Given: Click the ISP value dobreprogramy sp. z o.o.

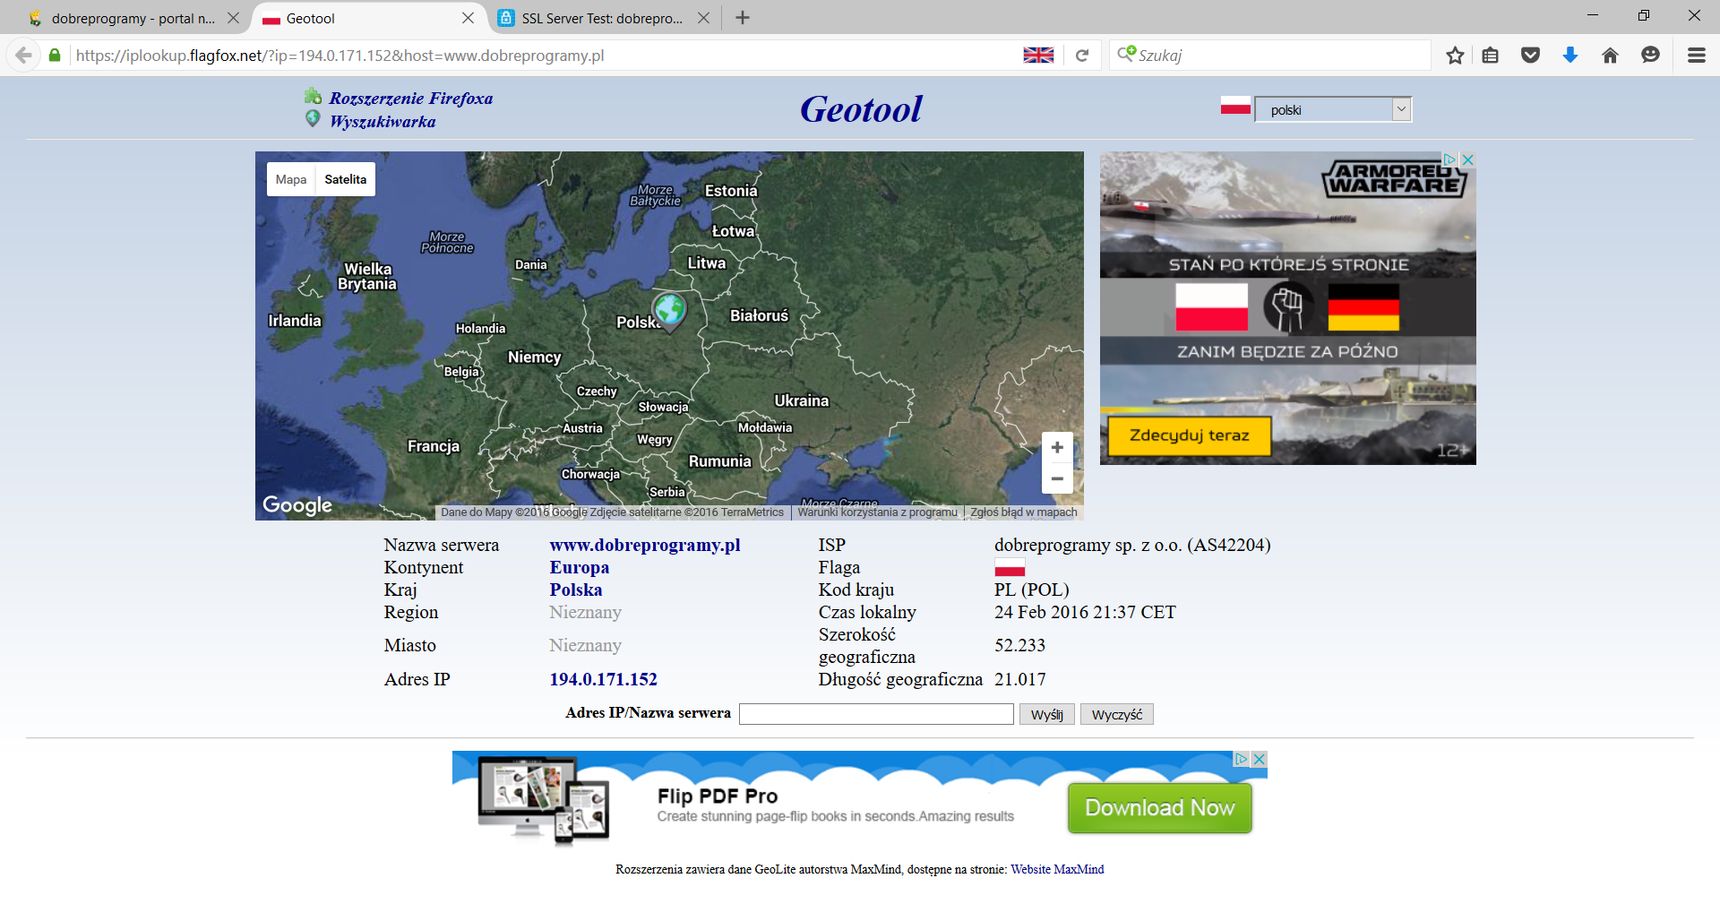Looking at the screenshot, I should [1132, 545].
